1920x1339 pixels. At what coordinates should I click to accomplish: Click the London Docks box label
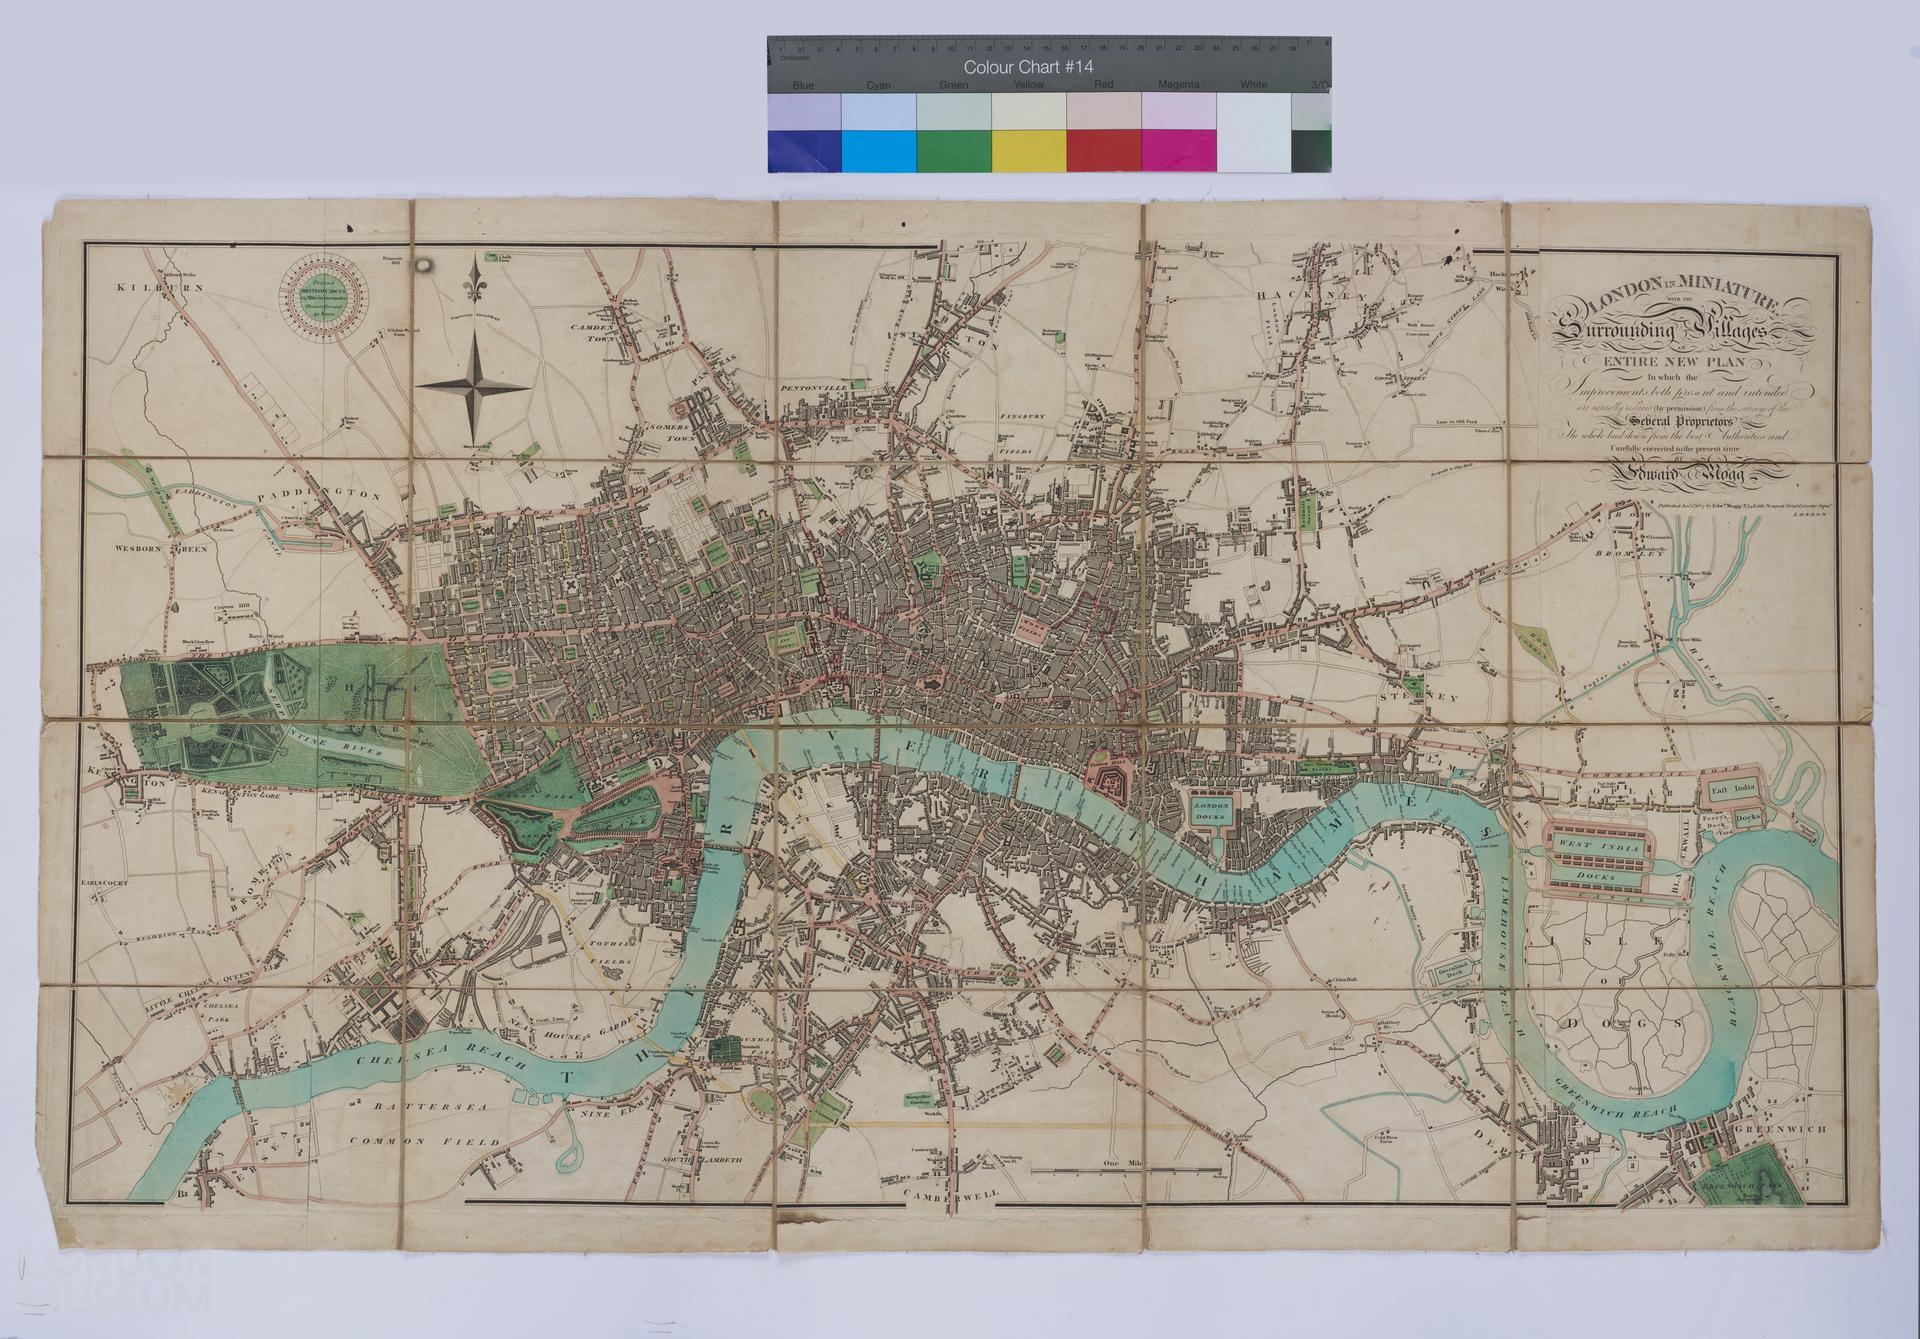1211,810
